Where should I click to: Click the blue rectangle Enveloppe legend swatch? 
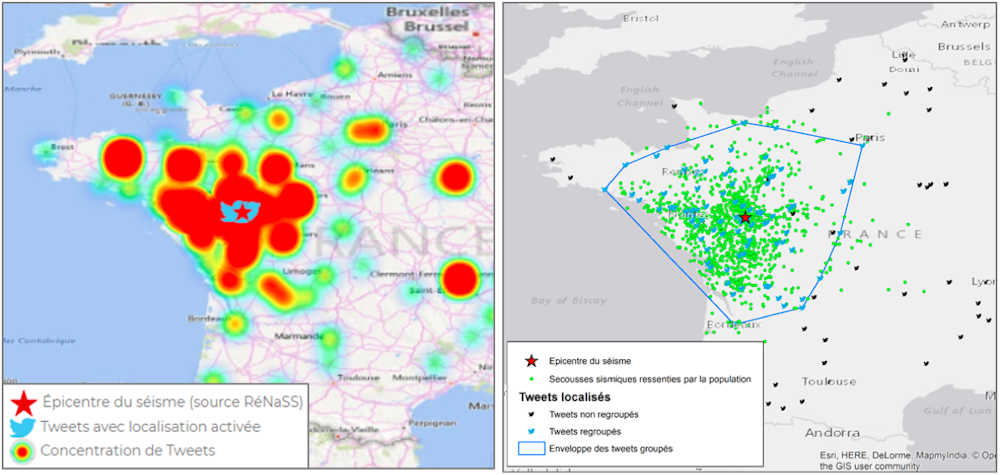tap(530, 449)
